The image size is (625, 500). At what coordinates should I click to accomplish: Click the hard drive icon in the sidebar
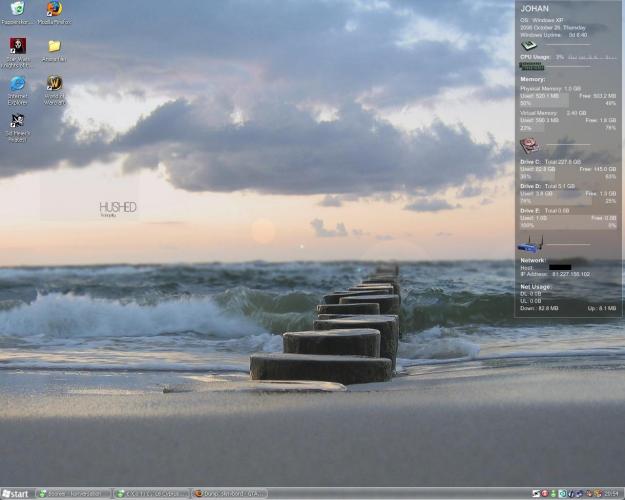529,145
